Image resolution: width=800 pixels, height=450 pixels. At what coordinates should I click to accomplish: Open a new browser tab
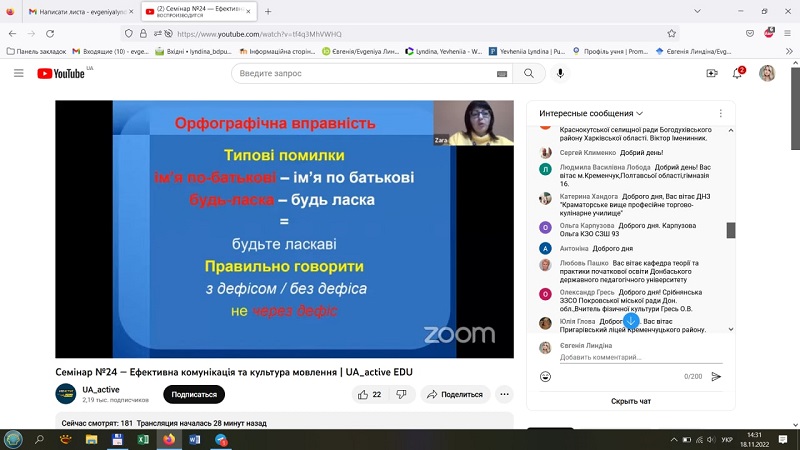coord(267,11)
